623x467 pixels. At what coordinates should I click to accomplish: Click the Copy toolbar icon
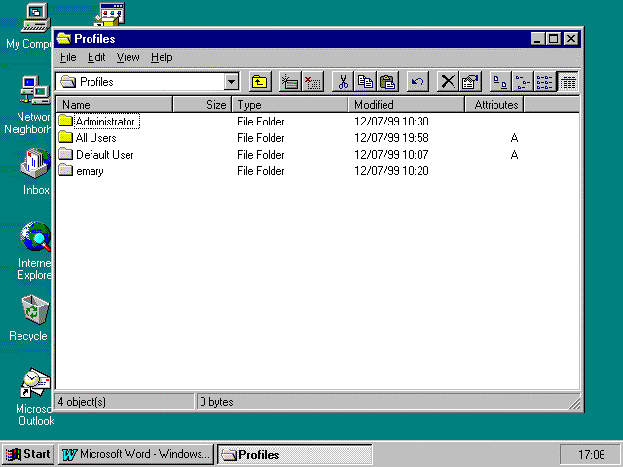[365, 82]
